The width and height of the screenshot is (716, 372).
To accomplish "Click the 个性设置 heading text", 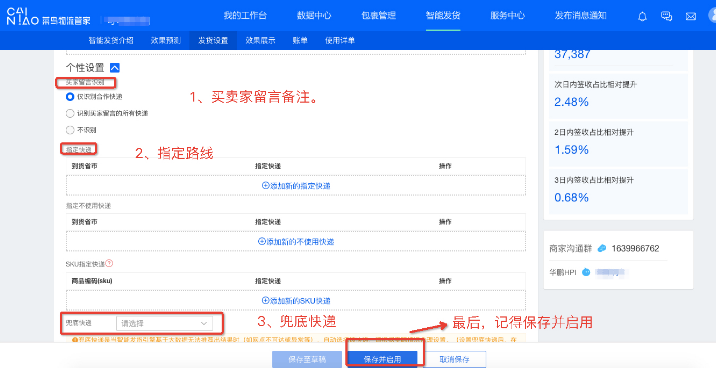I will (x=85, y=68).
